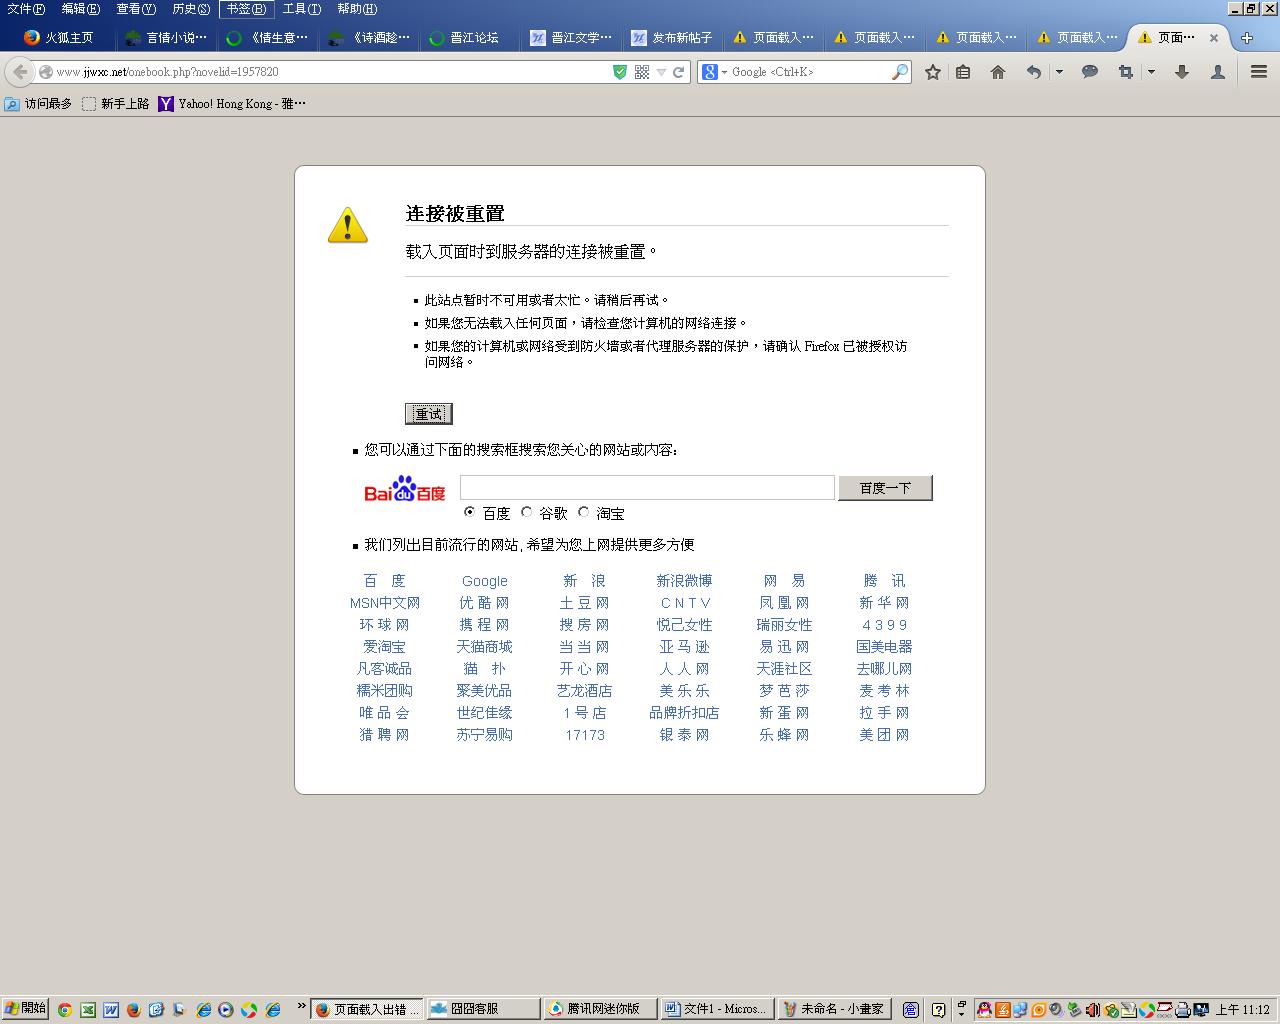This screenshot has height=1024, width=1280.
Task: Open the bookmarks list icon
Action: (x=963, y=72)
